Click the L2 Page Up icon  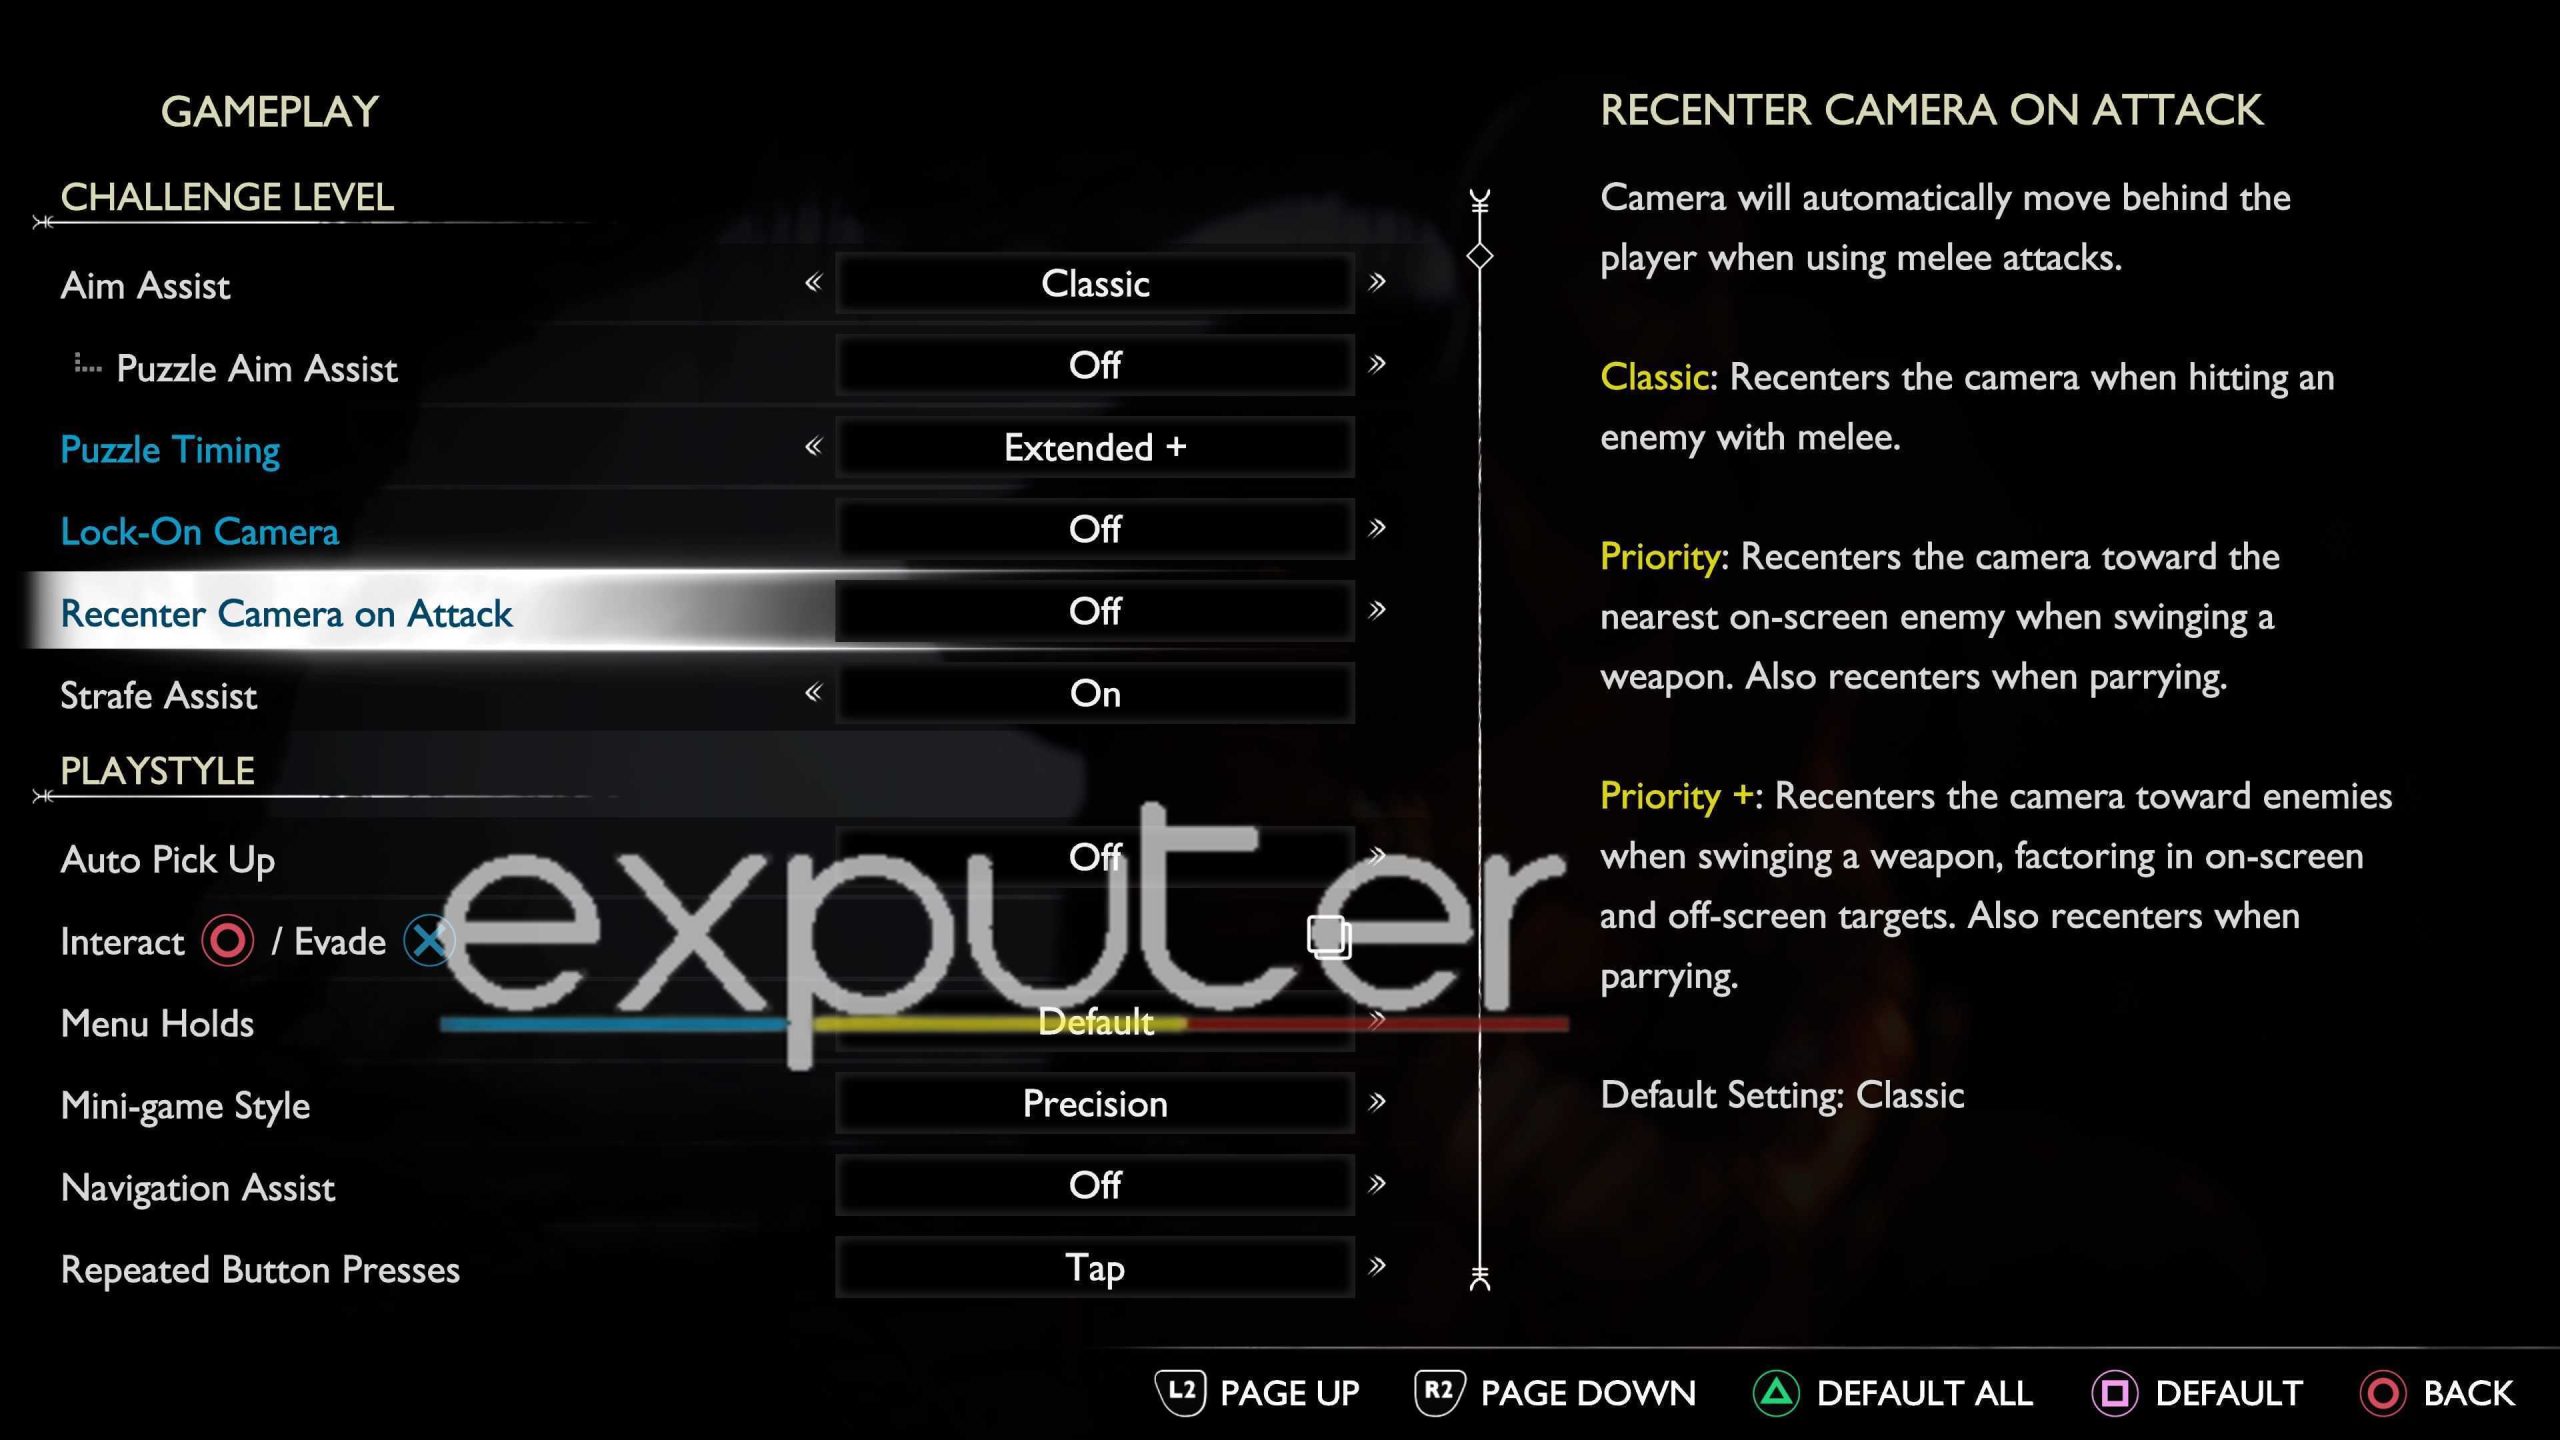pyautogui.click(x=1167, y=1391)
